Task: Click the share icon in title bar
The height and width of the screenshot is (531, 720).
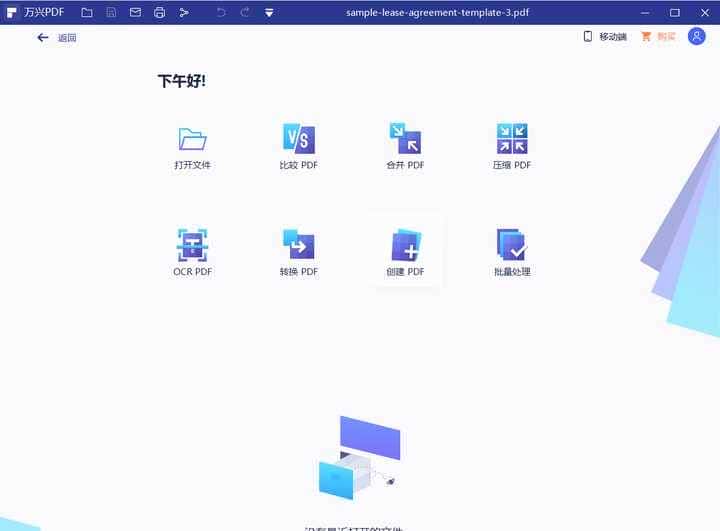Action: click(184, 12)
